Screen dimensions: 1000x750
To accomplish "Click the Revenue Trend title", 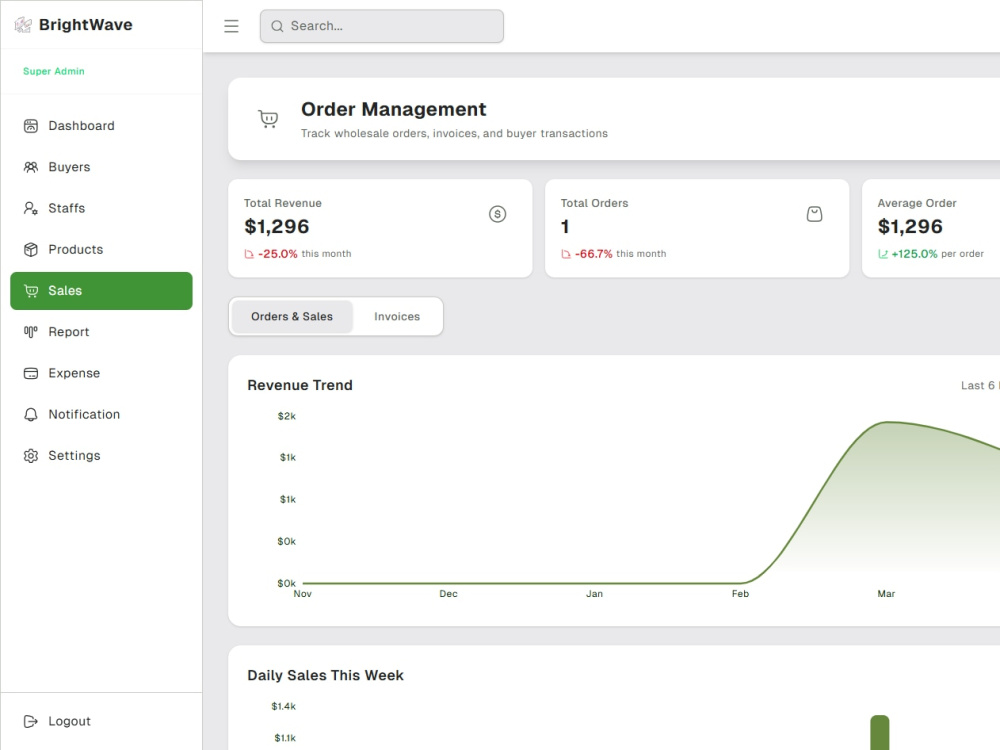I will coord(300,385).
